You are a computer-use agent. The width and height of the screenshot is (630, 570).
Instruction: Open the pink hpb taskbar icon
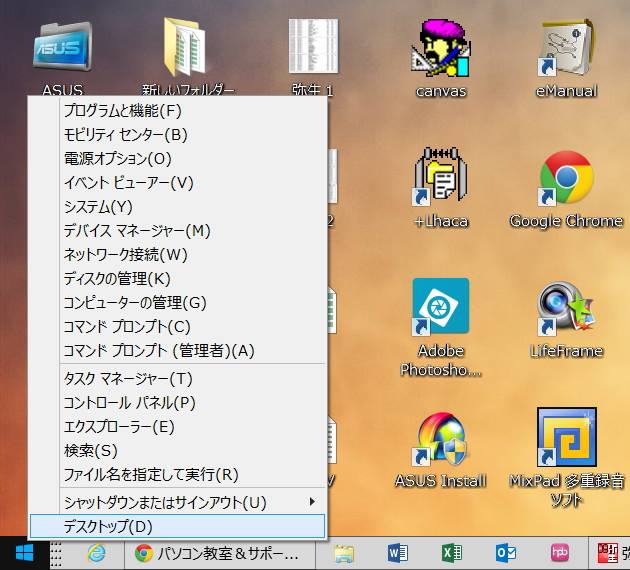pos(559,554)
